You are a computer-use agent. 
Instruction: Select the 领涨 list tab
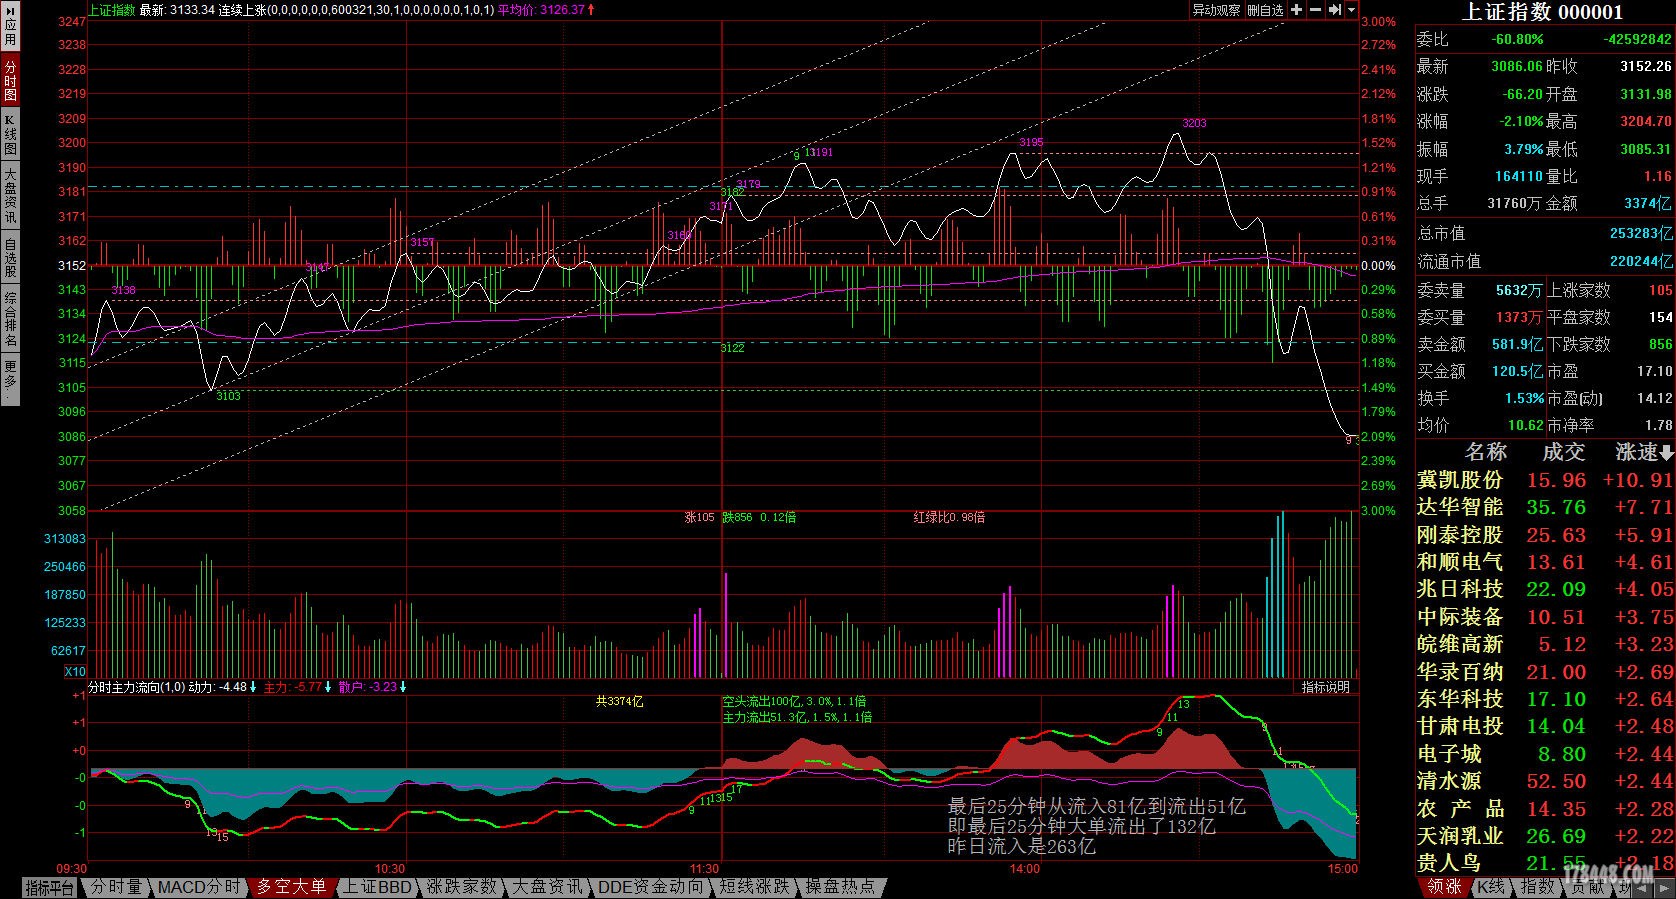(x=1444, y=887)
